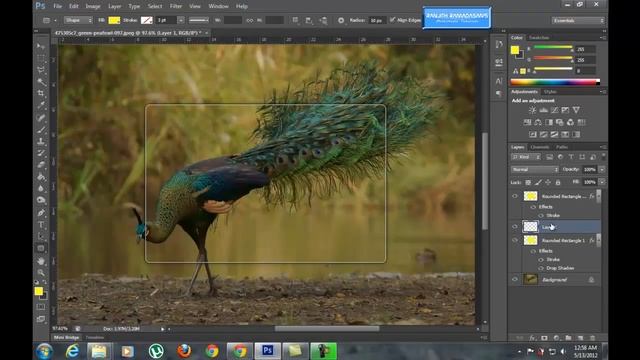Delete layer with trash icon
The height and width of the screenshot is (360, 640).
click(x=592, y=338)
